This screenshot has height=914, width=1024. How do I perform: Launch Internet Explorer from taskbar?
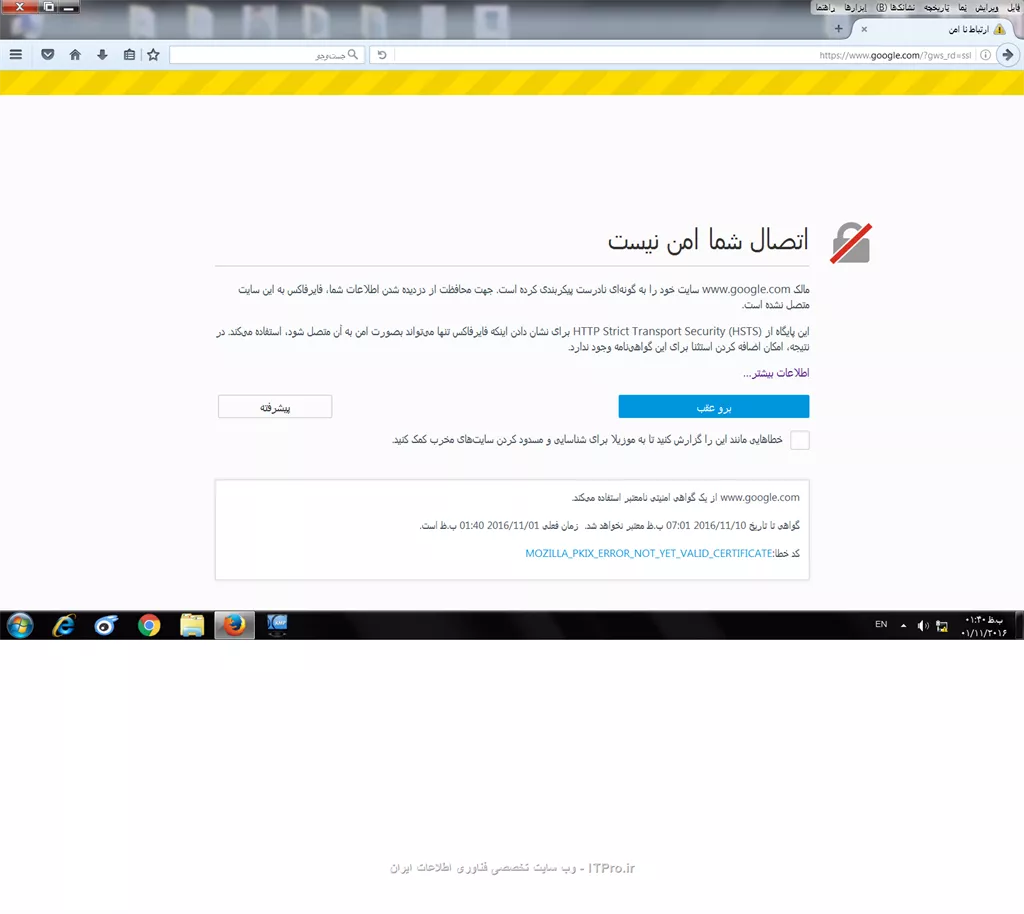pyautogui.click(x=63, y=625)
